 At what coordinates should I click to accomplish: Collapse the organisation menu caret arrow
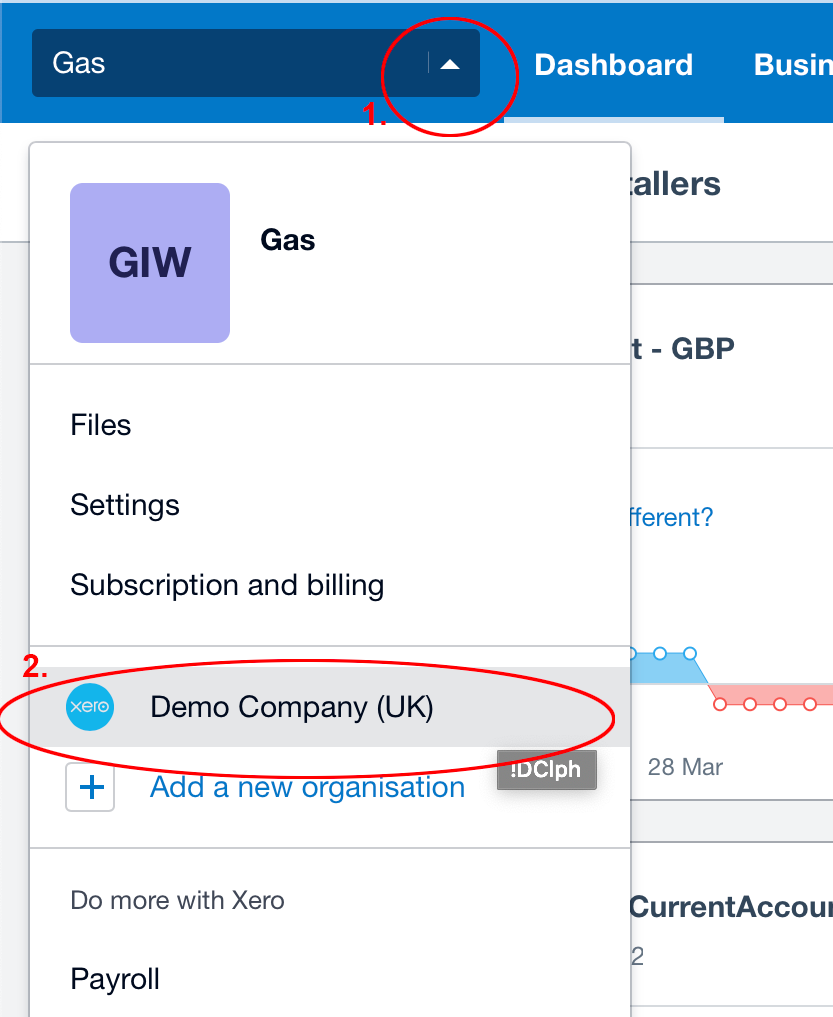tap(450, 64)
